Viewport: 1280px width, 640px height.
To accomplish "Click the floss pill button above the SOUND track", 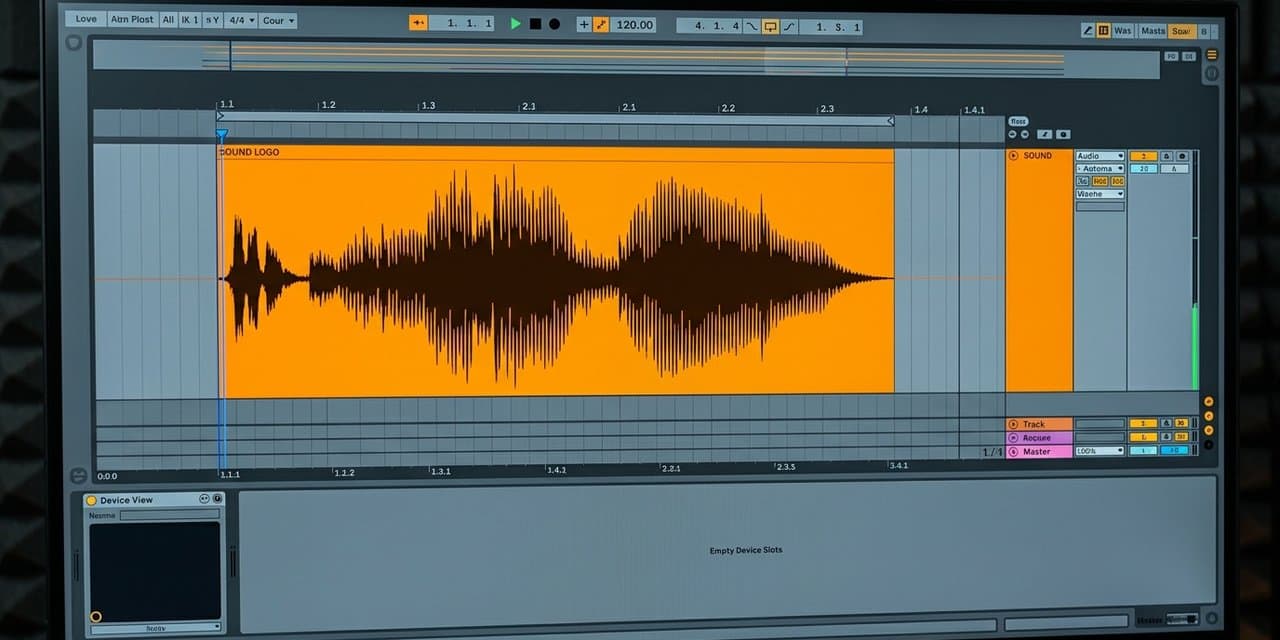I will point(1018,121).
